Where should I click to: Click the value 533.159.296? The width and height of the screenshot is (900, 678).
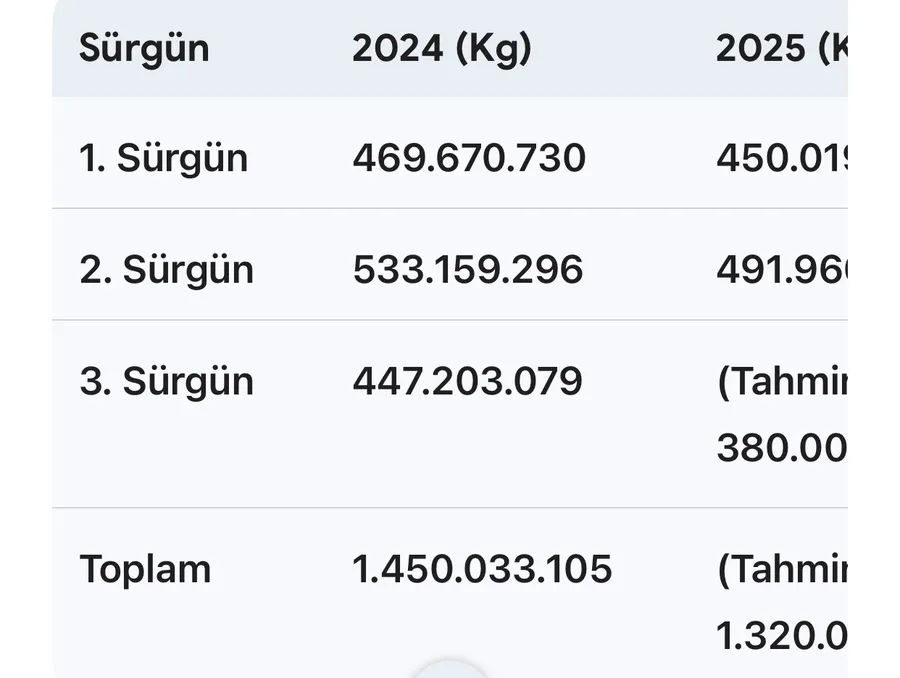coord(468,270)
